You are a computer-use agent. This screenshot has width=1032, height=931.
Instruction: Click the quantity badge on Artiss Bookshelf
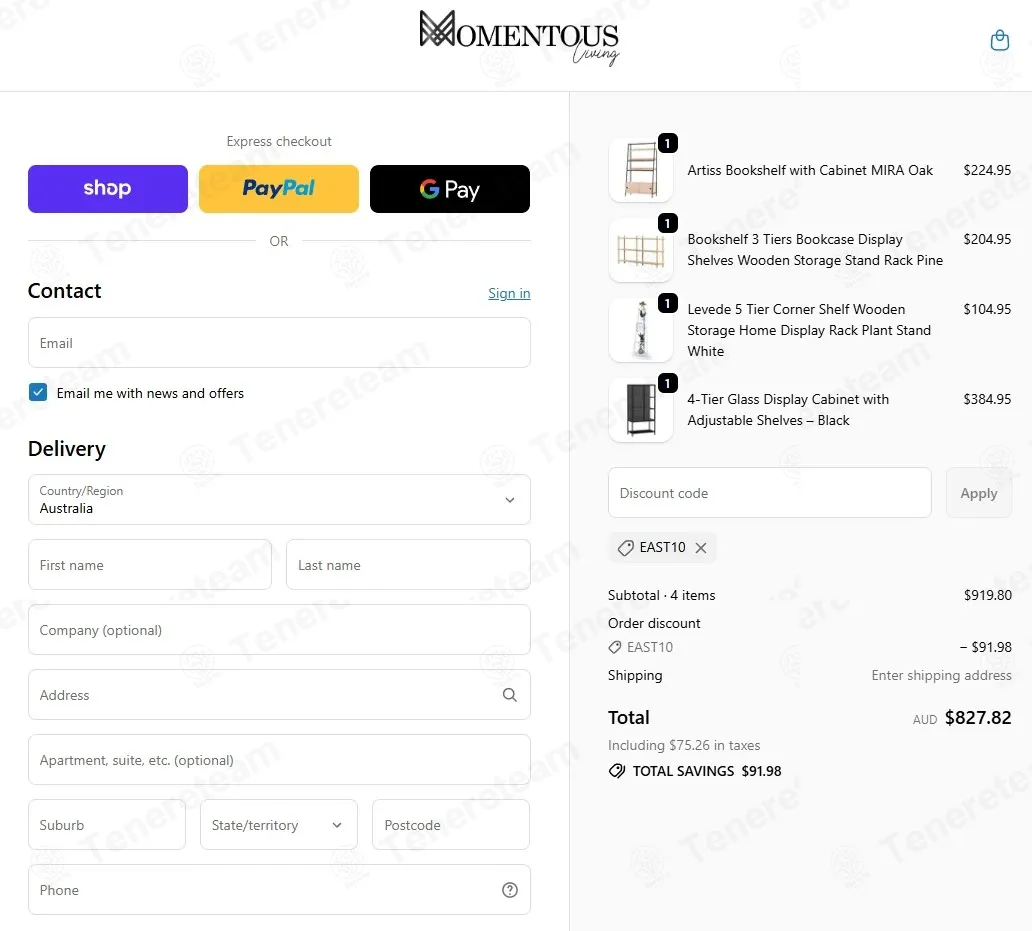[667, 143]
